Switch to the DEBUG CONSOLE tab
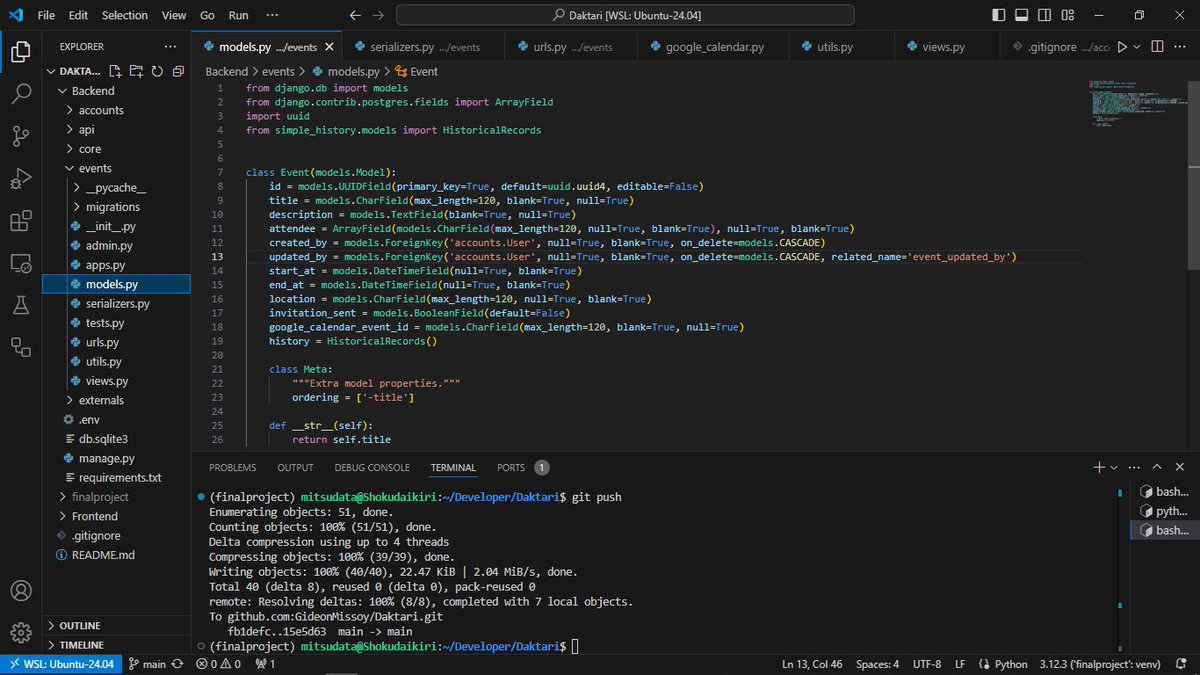1200x675 pixels. click(372, 468)
